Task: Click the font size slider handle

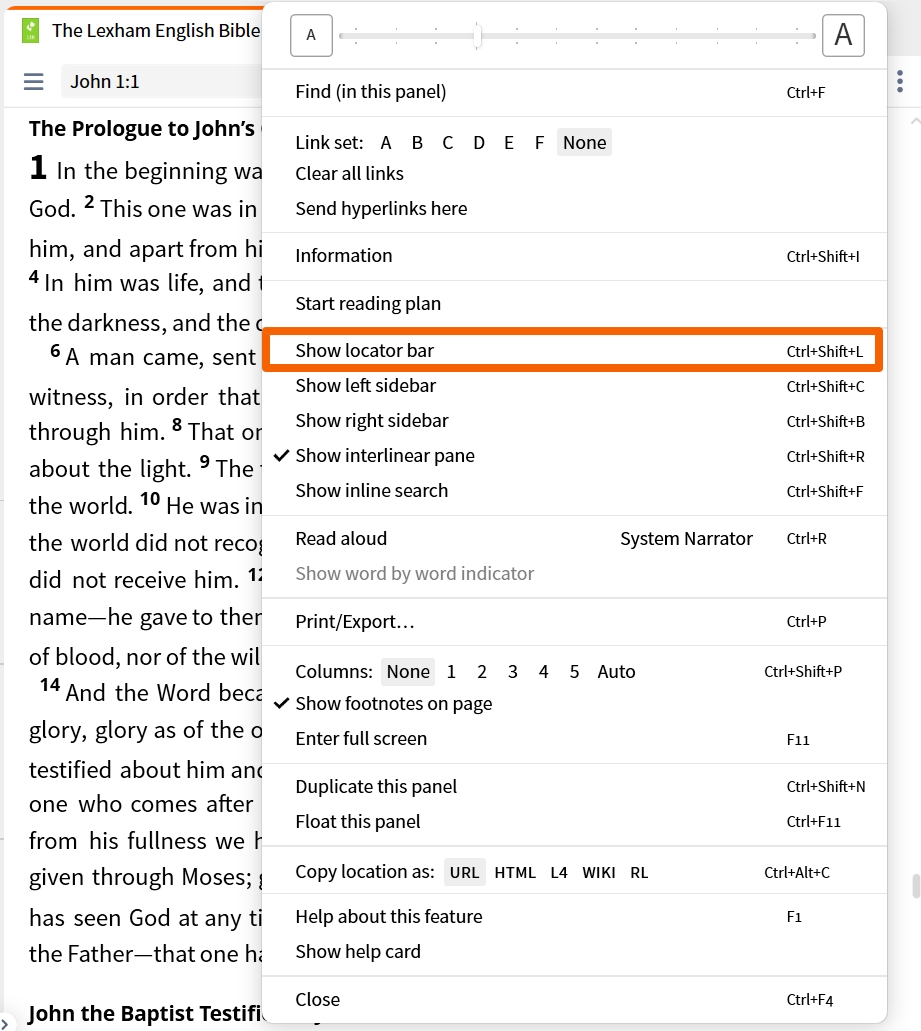Action: tap(478, 36)
